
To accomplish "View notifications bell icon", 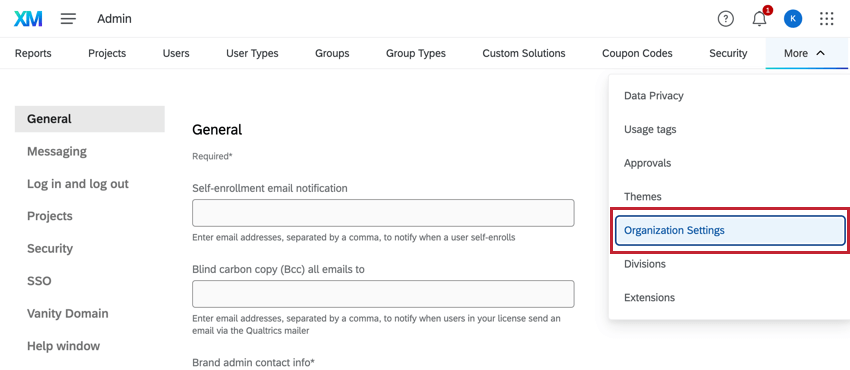I will [759, 19].
